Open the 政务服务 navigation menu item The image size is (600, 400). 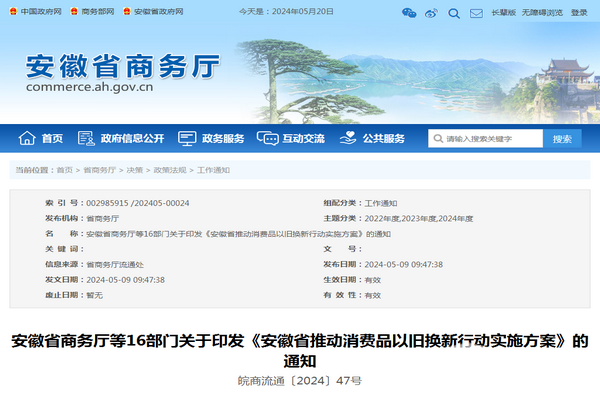pos(222,139)
